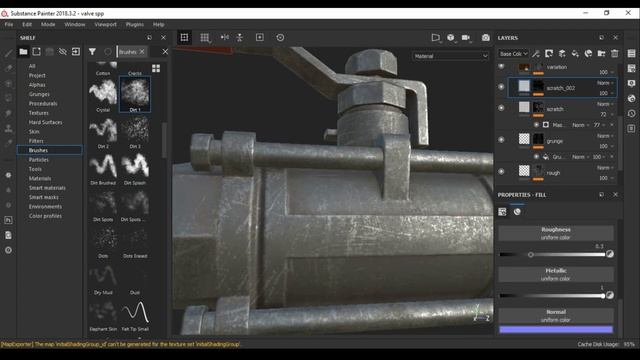The height and width of the screenshot is (360, 640).
Task: Open scratch layer blend mode dropdown
Action: click(x=606, y=104)
